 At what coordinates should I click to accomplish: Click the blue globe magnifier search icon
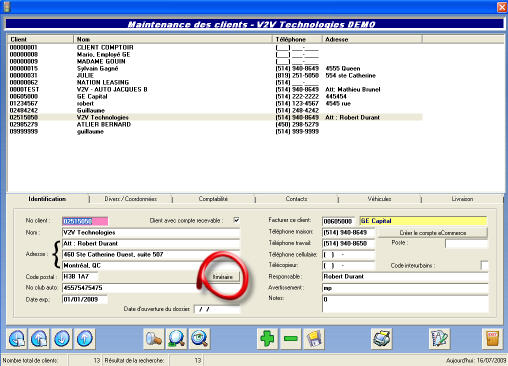pos(176,339)
